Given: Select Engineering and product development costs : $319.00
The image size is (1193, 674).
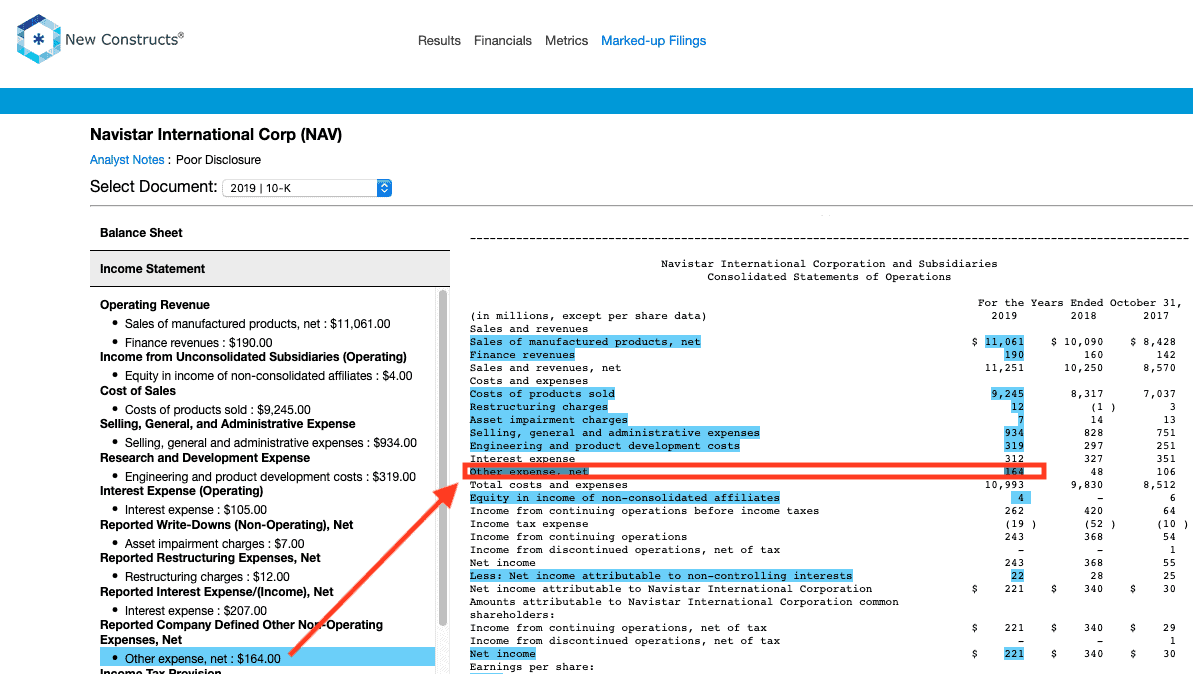Looking at the screenshot, I should point(270,477).
